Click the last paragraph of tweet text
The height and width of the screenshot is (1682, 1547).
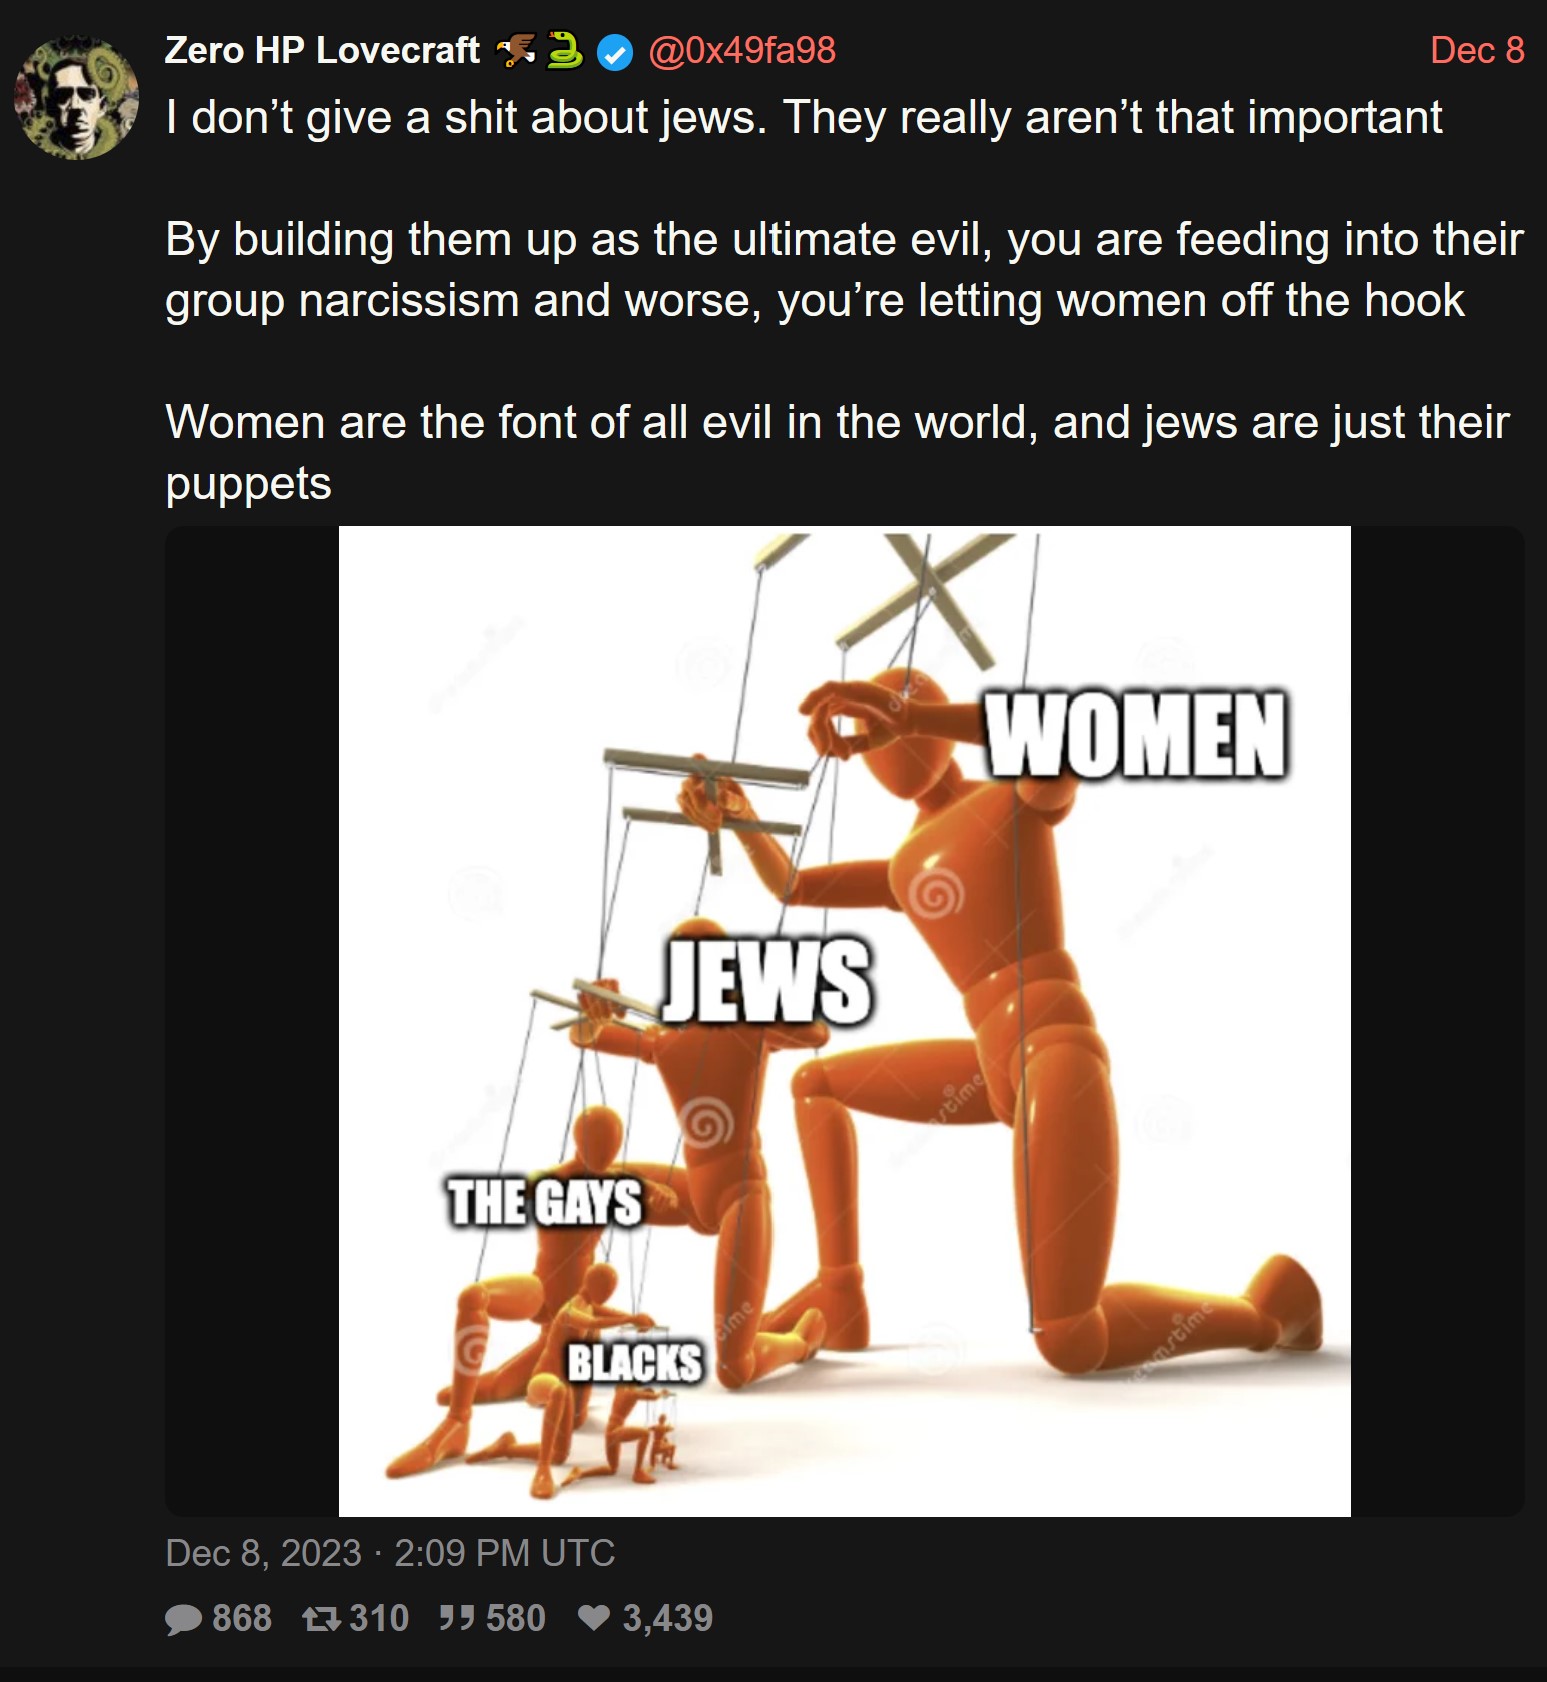point(837,453)
